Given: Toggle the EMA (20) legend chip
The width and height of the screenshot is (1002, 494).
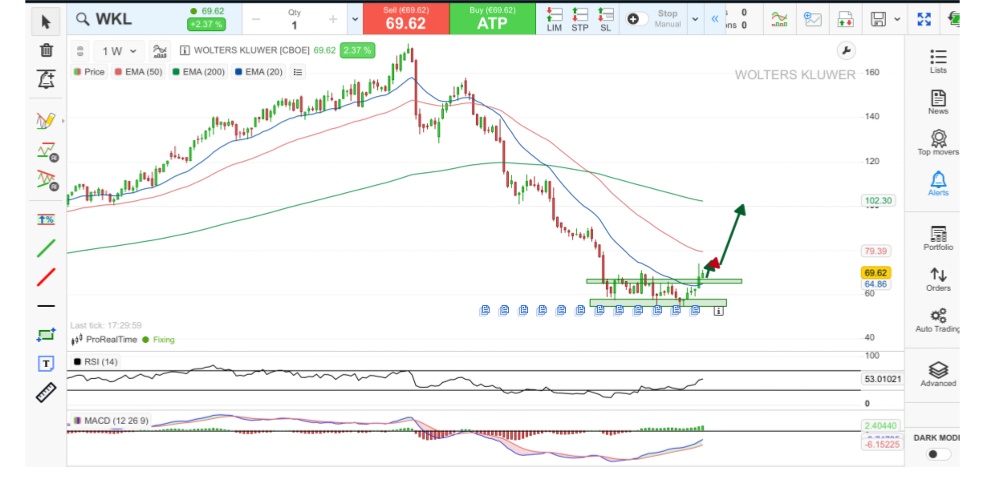Looking at the screenshot, I should click(x=258, y=72).
